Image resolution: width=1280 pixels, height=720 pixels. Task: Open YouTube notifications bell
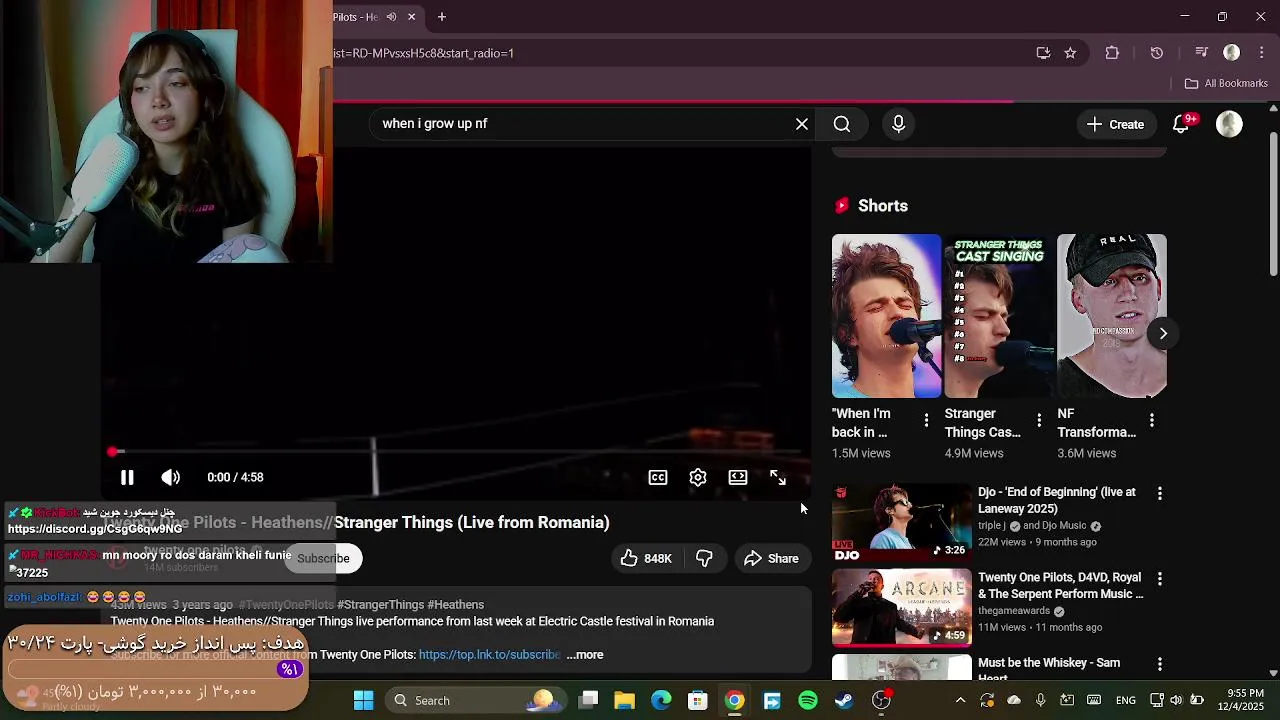tap(1181, 124)
